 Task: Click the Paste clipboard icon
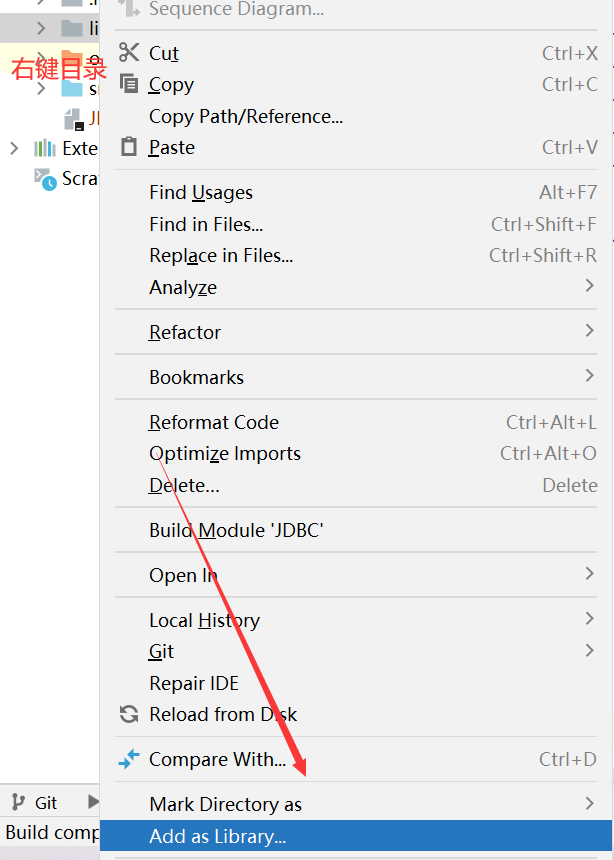[129, 147]
